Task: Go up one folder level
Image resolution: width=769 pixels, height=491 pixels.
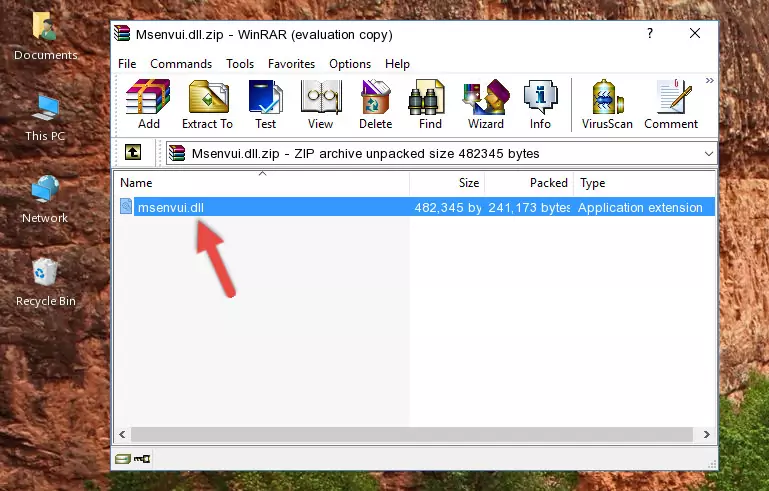Action: click(x=133, y=153)
